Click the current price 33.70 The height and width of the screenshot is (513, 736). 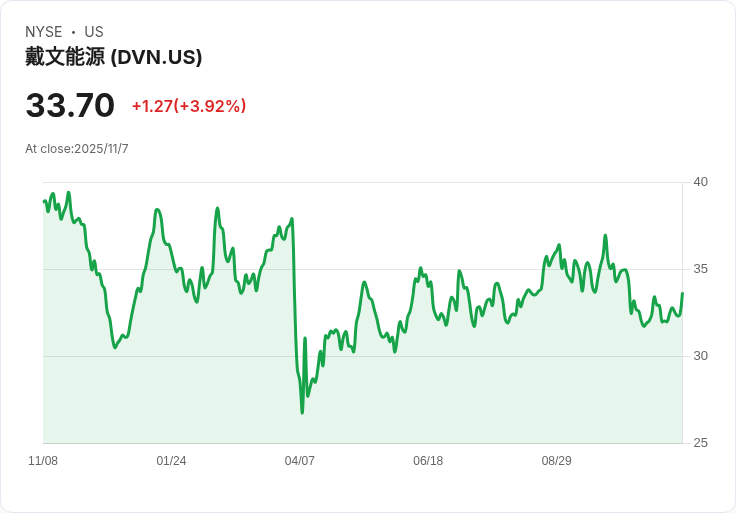pos(70,105)
